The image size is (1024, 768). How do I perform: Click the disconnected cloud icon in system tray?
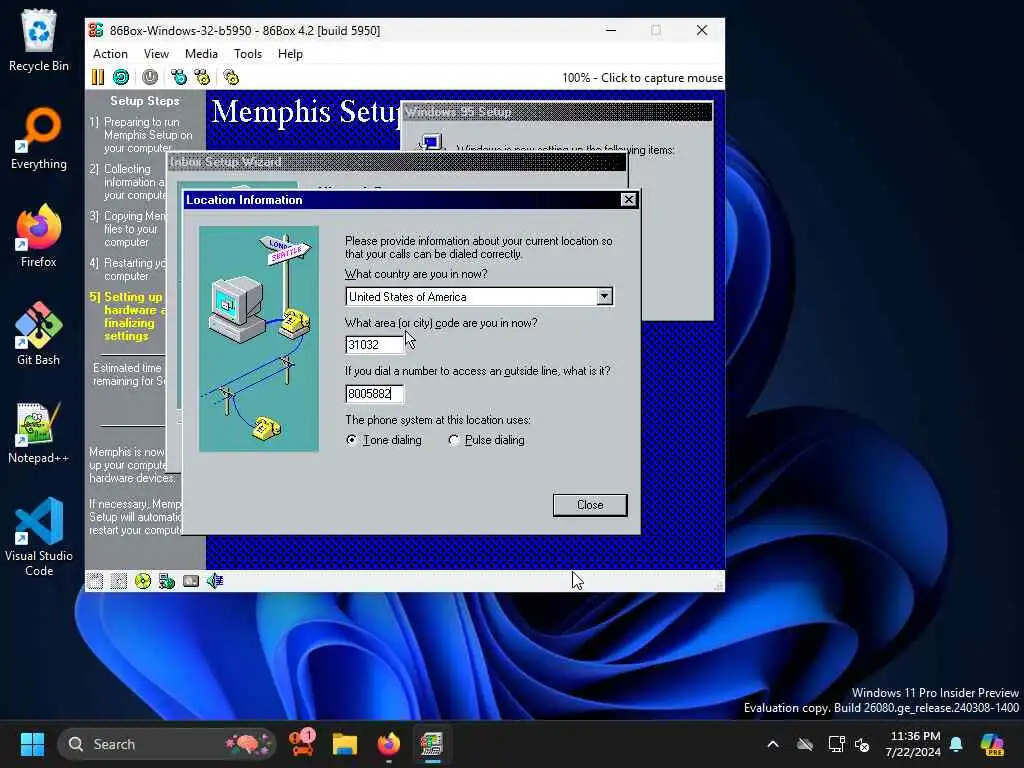pos(805,744)
